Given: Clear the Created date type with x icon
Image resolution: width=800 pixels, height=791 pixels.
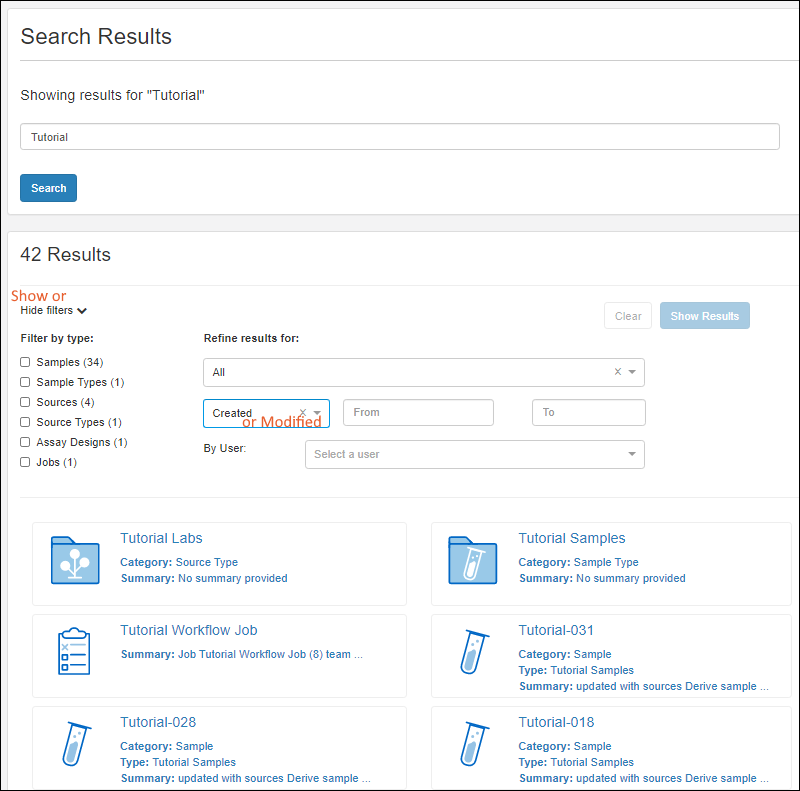Looking at the screenshot, I should pos(302,413).
